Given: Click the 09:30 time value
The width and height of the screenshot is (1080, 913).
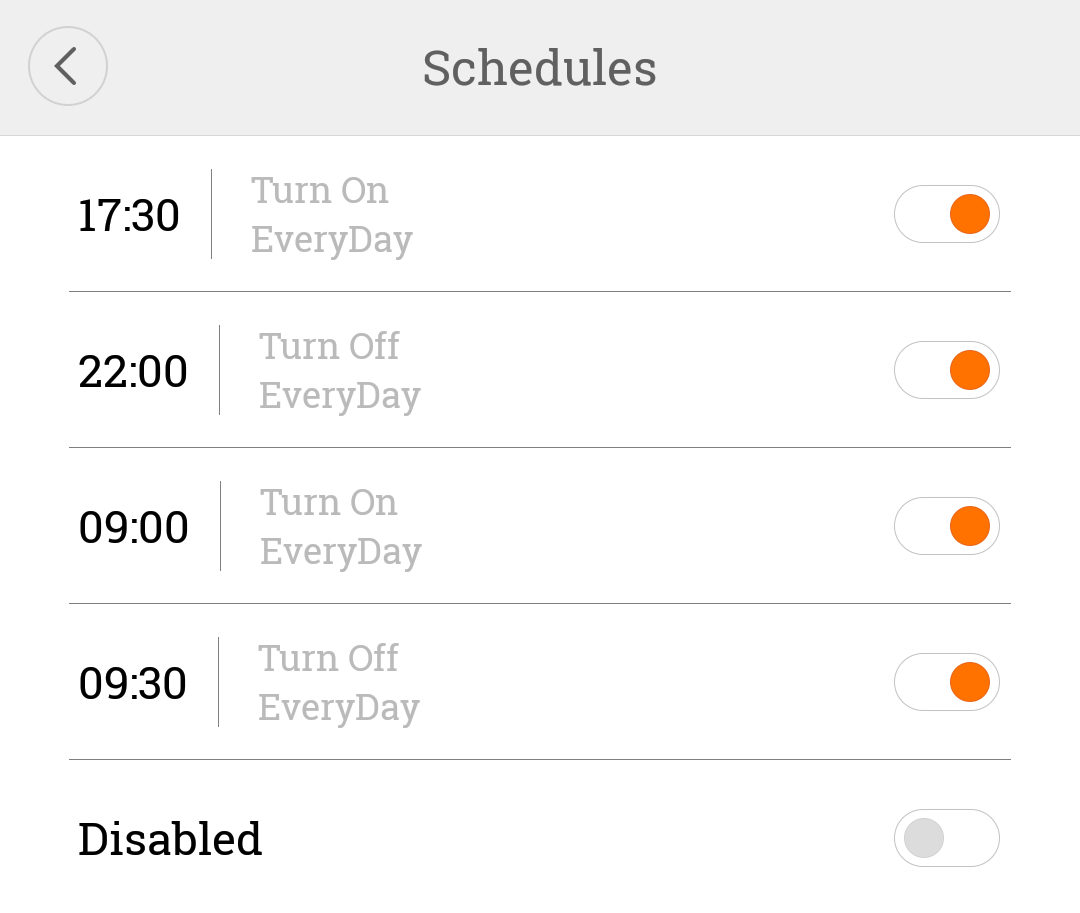Looking at the screenshot, I should point(133,684).
